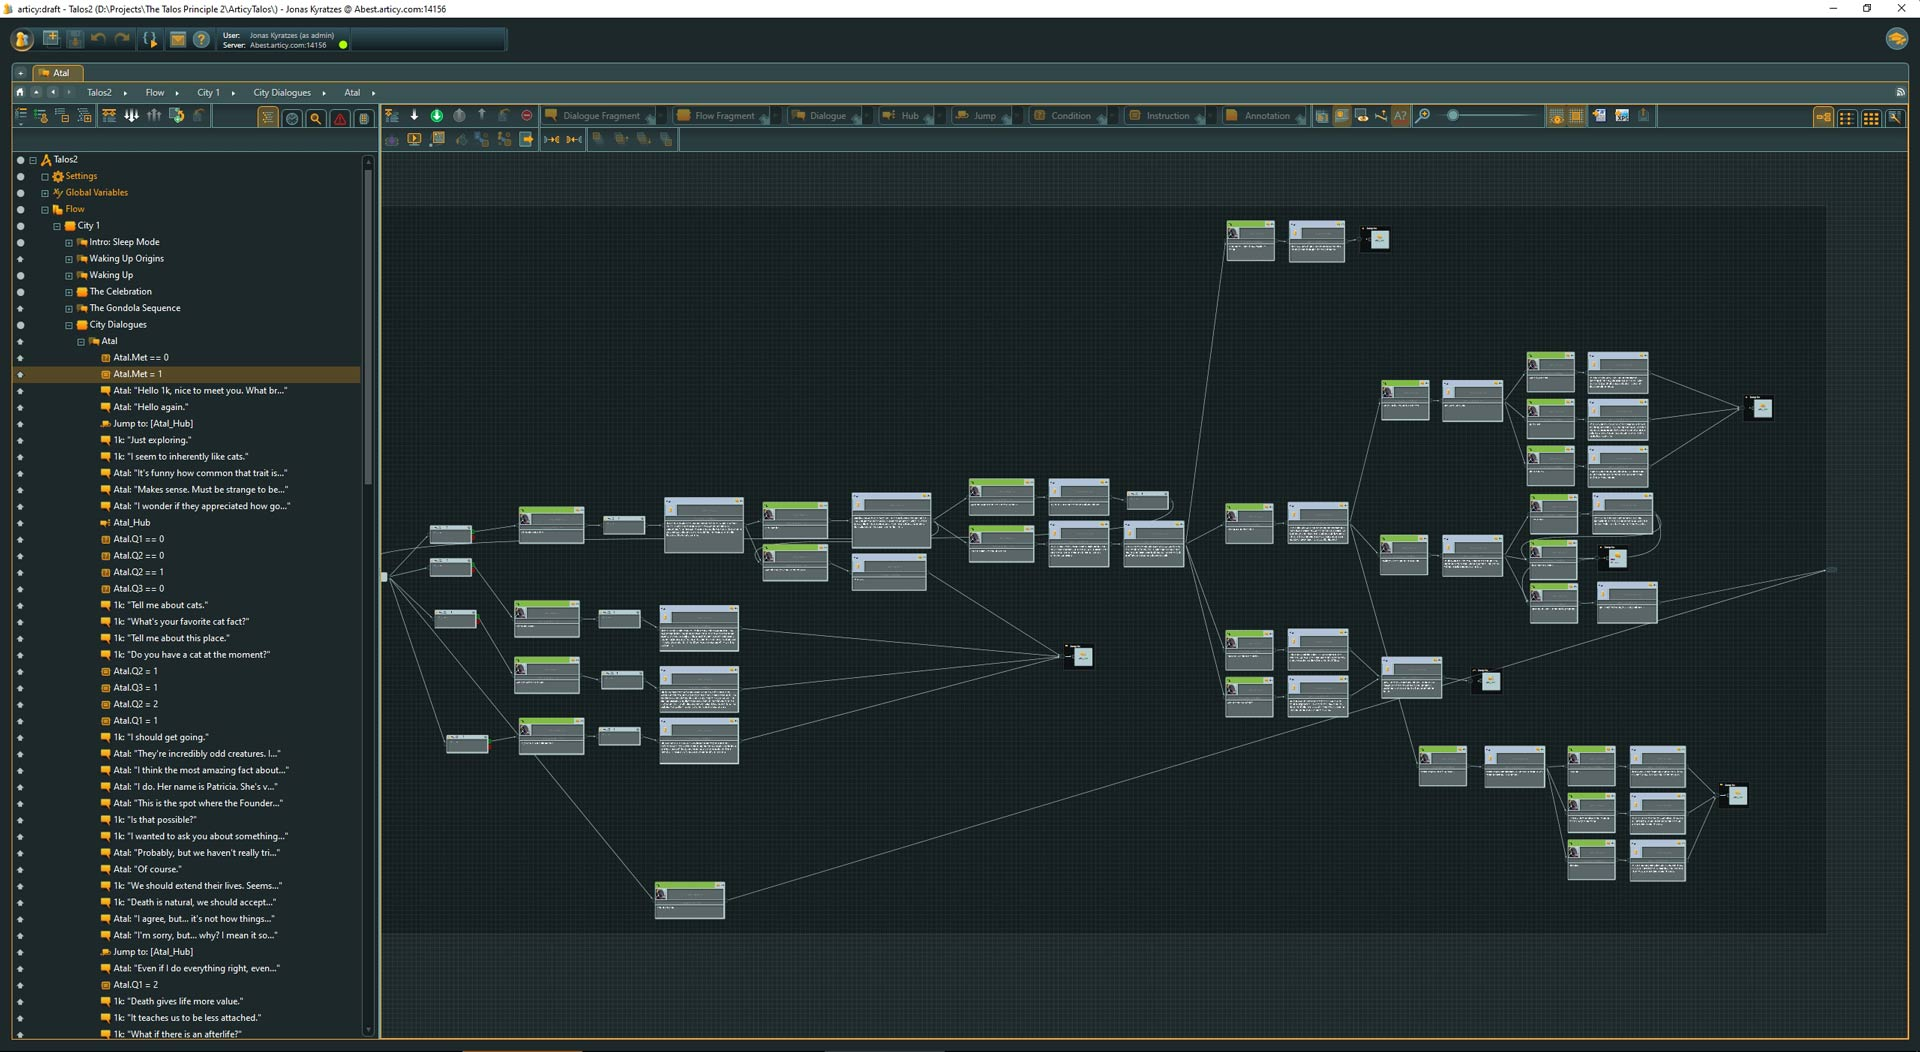The image size is (1920, 1052).
Task: Switch to tile grid view icon
Action: (x=1870, y=117)
